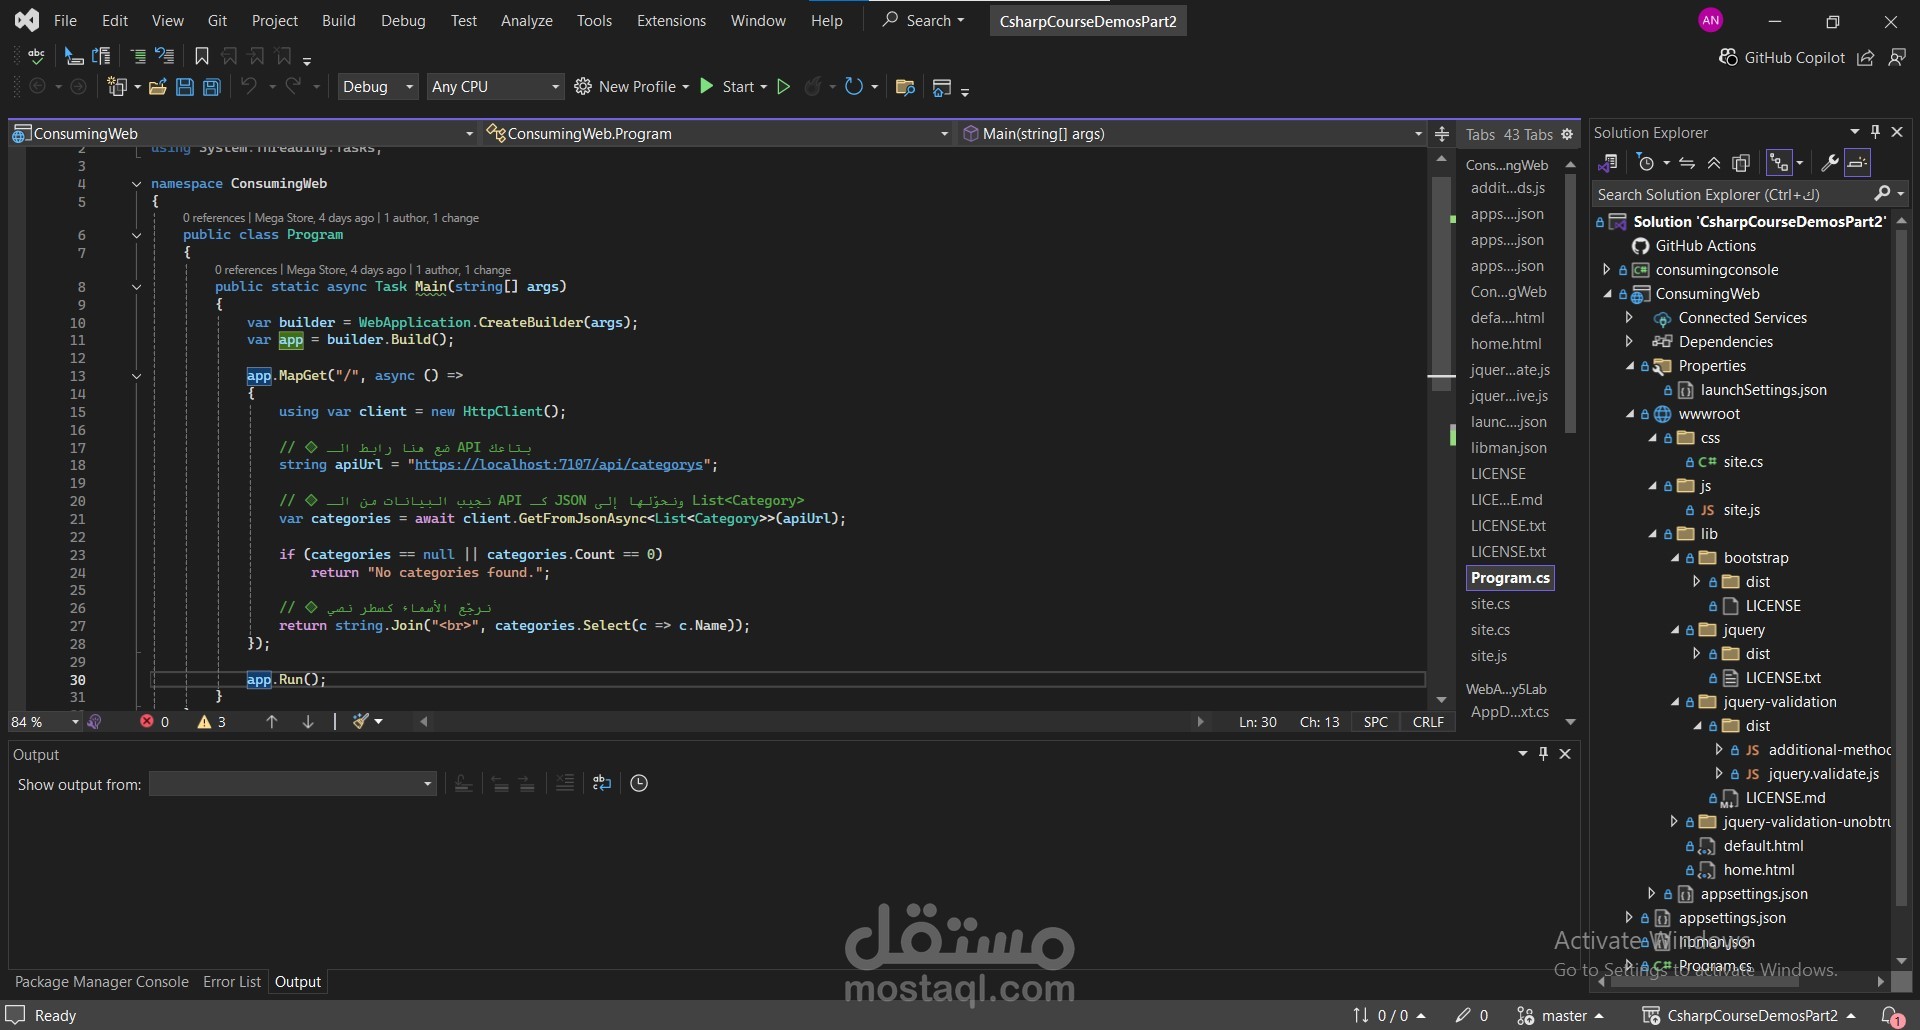Screen dimensions: 1920x1030
Task: Collapse the wwwroot folder node
Action: coord(1630,414)
